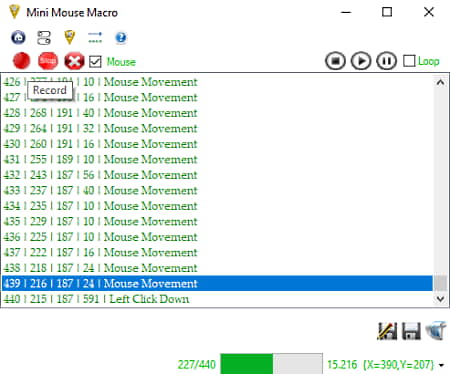
Task: Maximize the Mini Mouse Macro window
Action: click(387, 12)
